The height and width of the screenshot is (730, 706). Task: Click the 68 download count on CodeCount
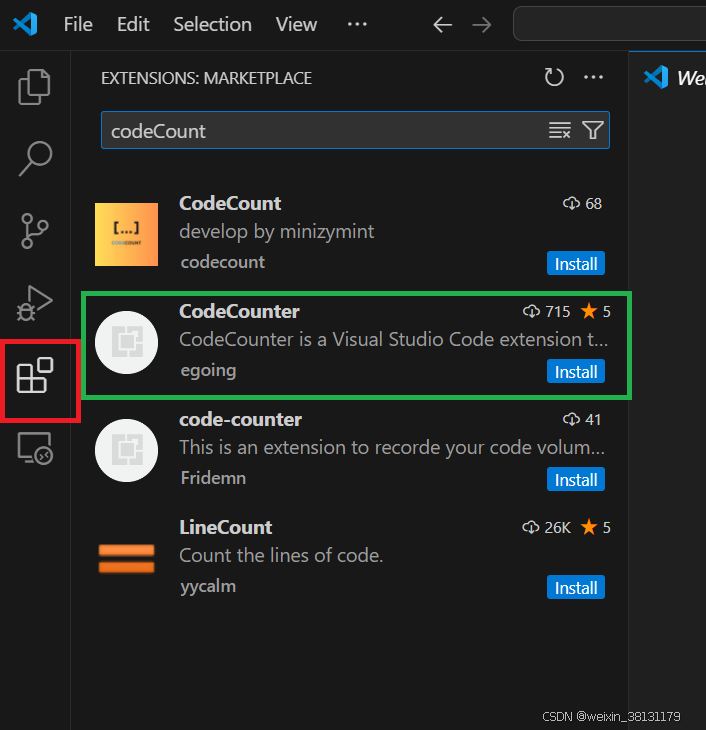(x=583, y=203)
